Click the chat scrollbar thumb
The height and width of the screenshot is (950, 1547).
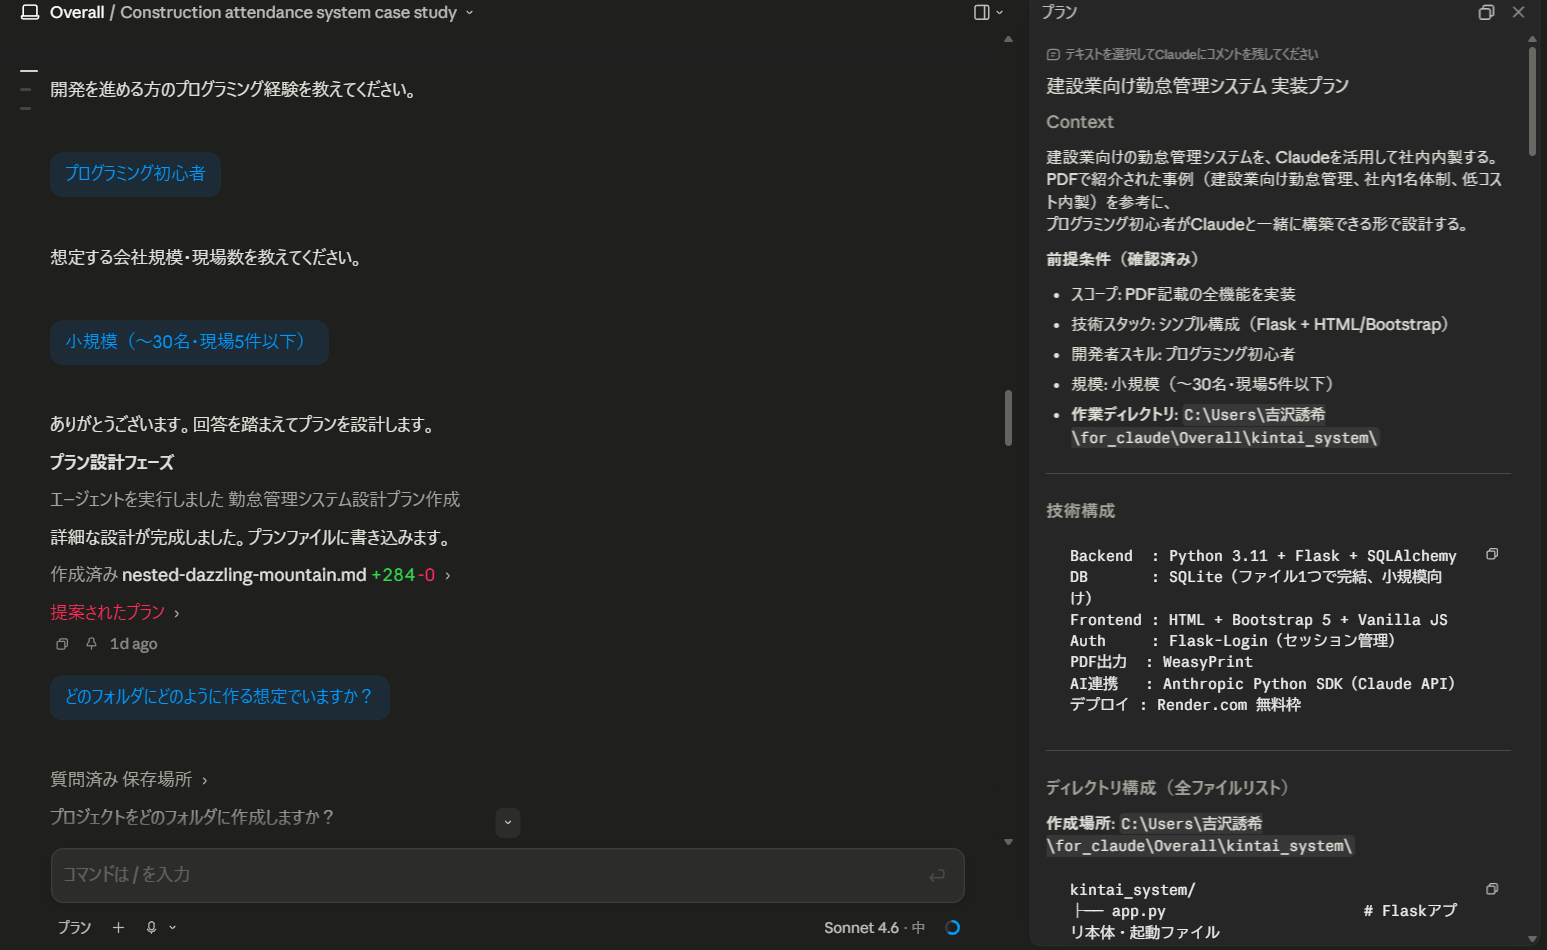coord(1008,417)
